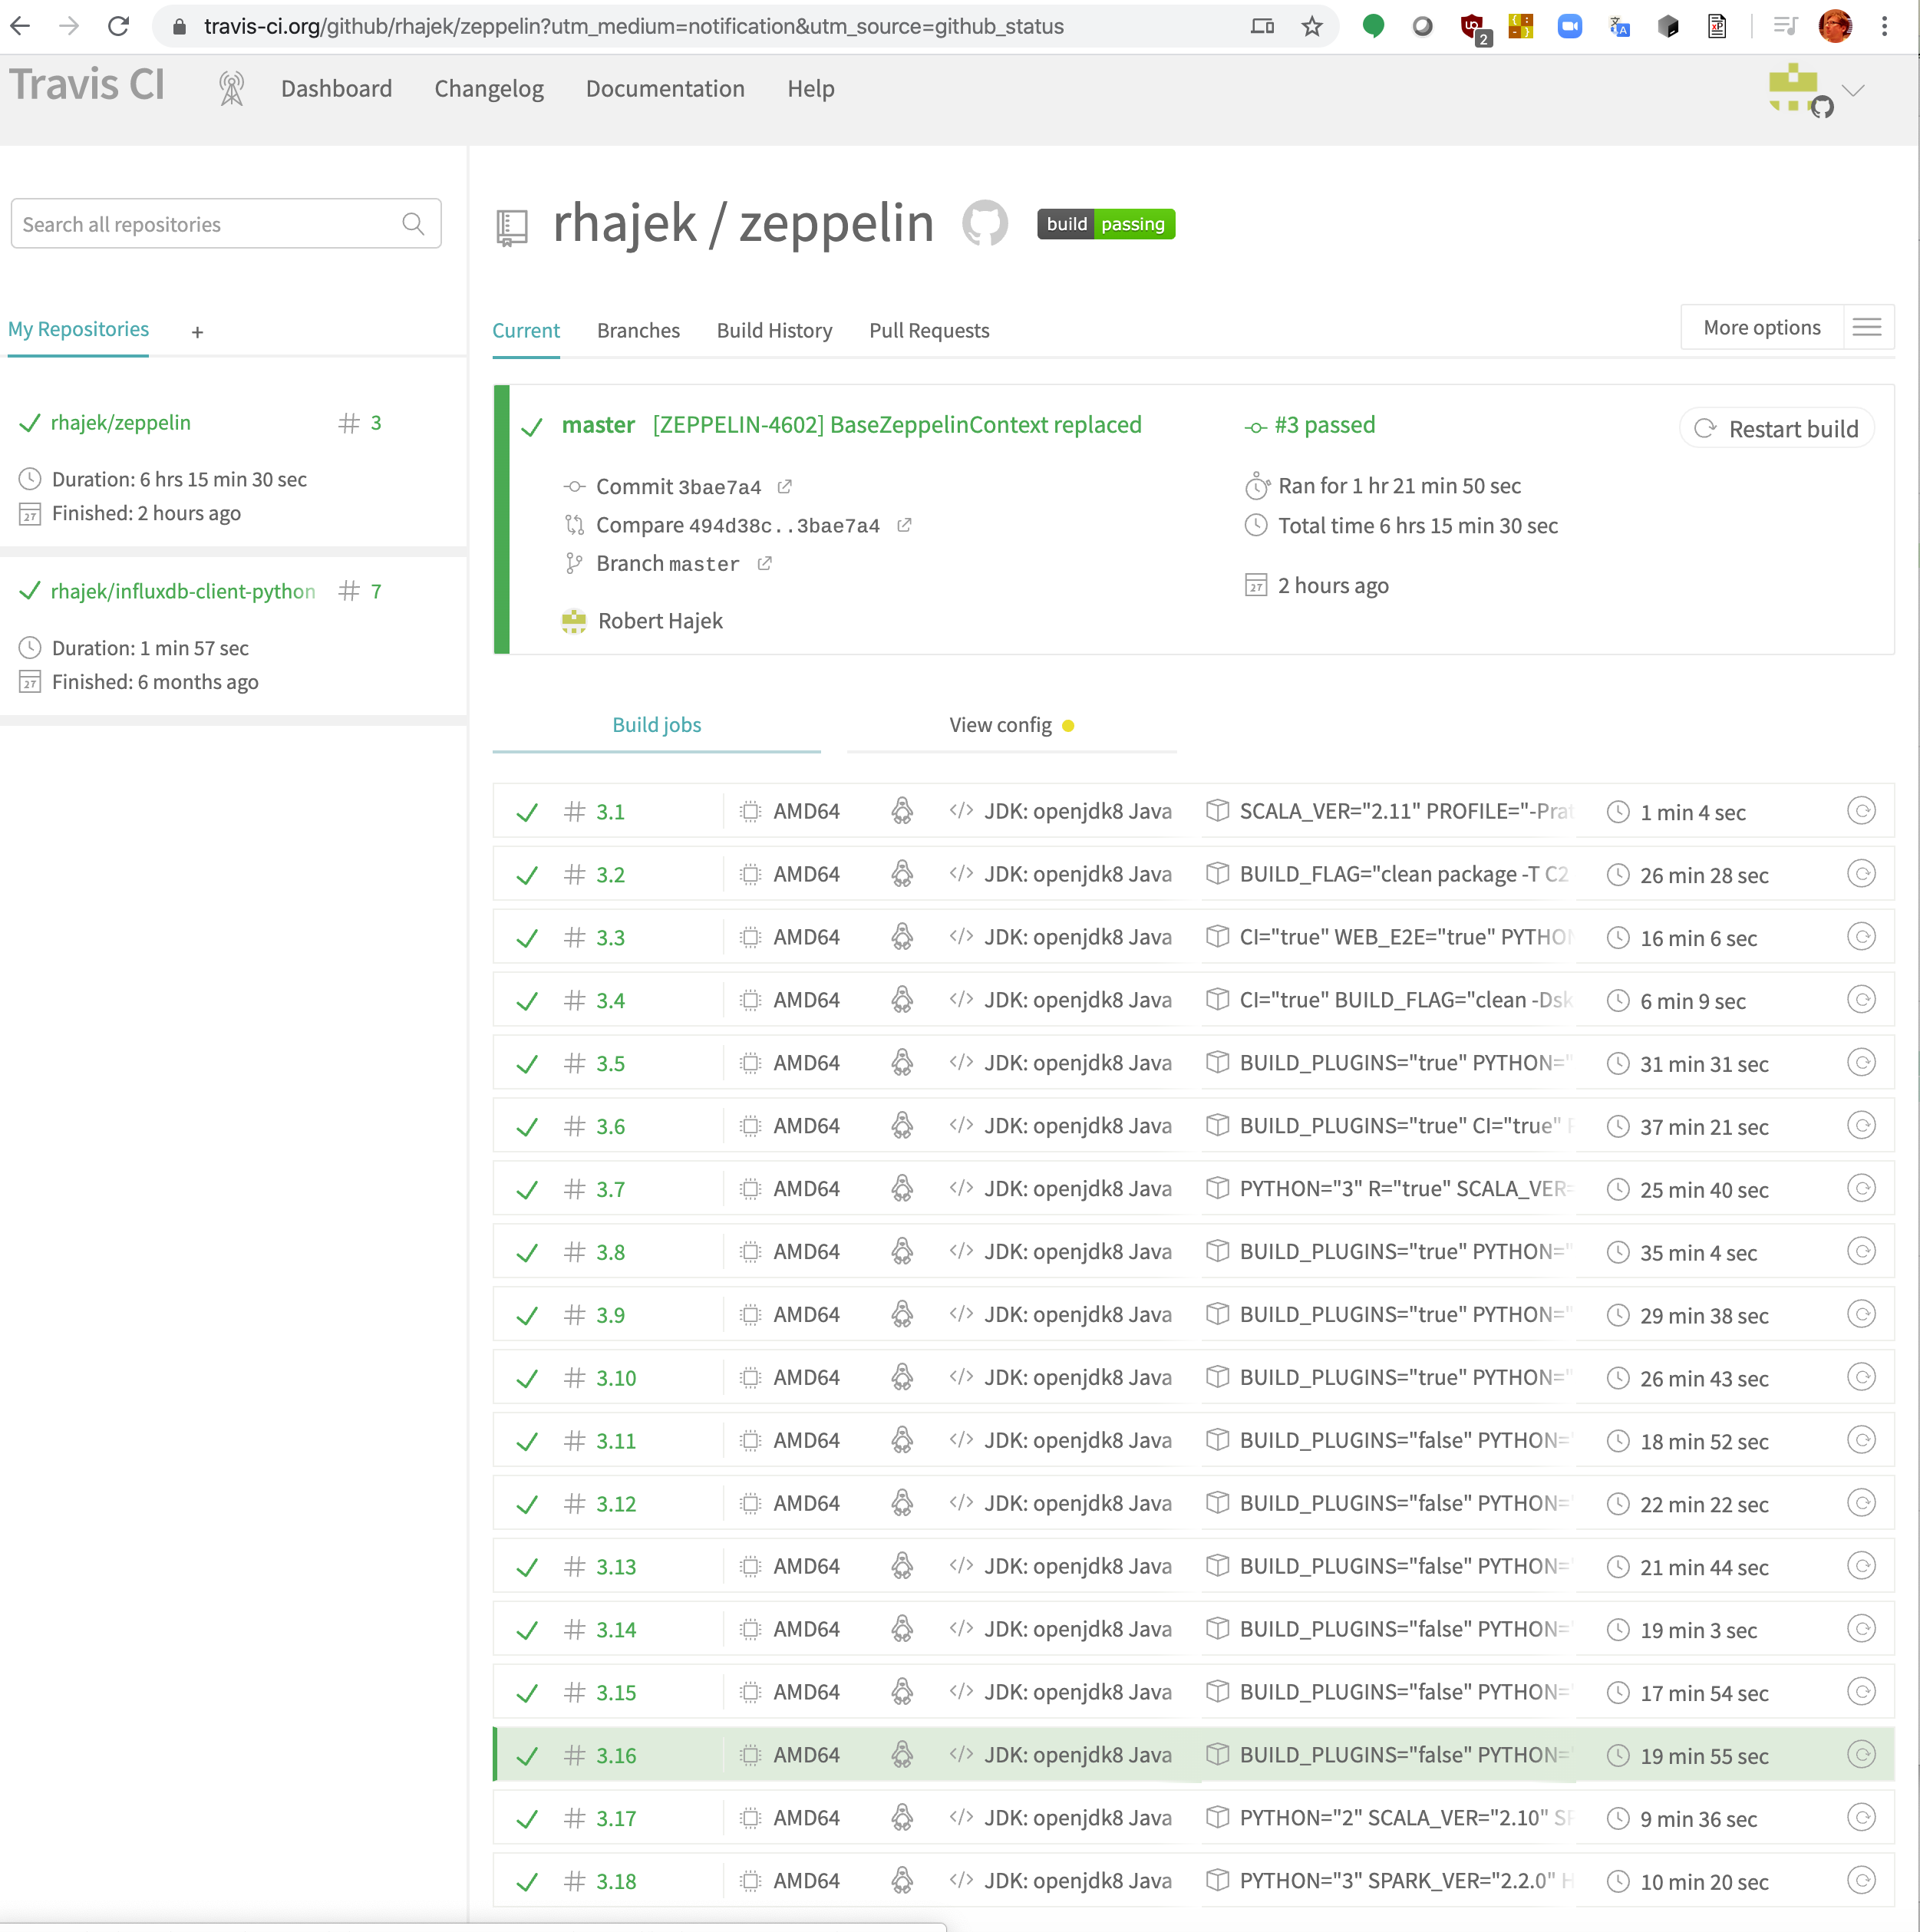Click Travis CI logo
The width and height of the screenshot is (1920, 1932).
[87, 85]
